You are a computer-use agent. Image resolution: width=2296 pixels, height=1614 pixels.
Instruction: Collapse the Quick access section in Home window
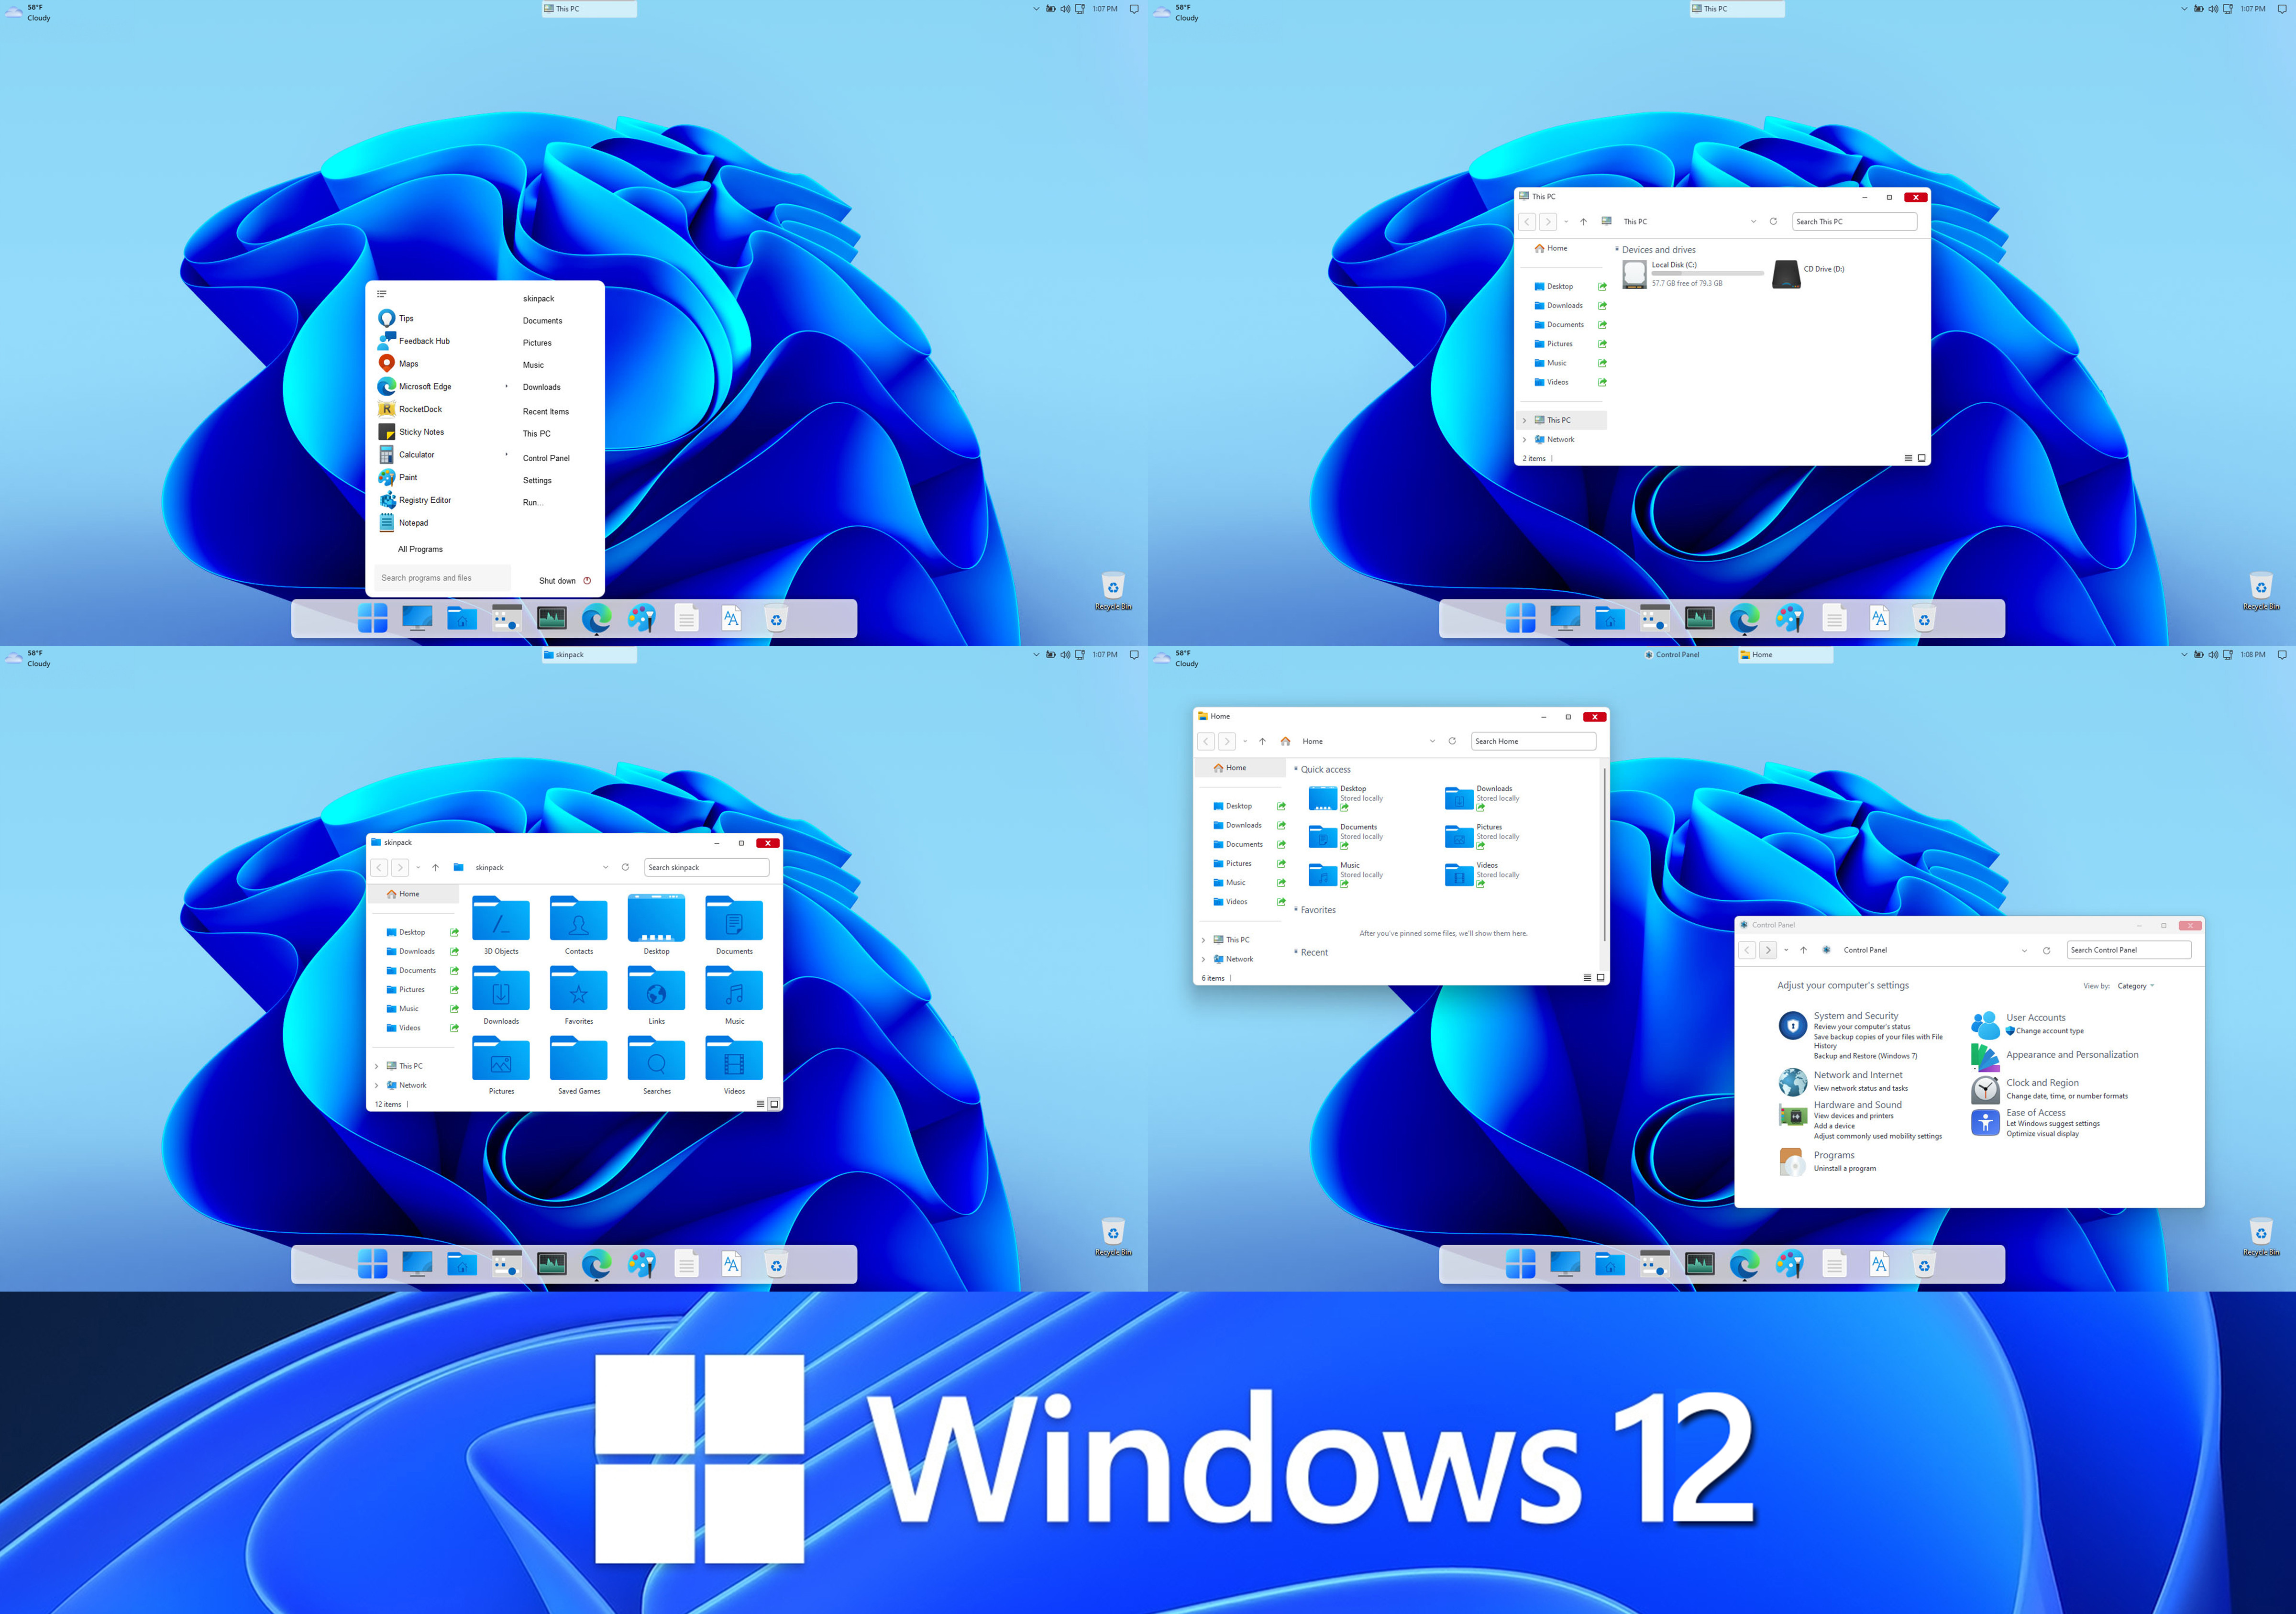click(1296, 769)
